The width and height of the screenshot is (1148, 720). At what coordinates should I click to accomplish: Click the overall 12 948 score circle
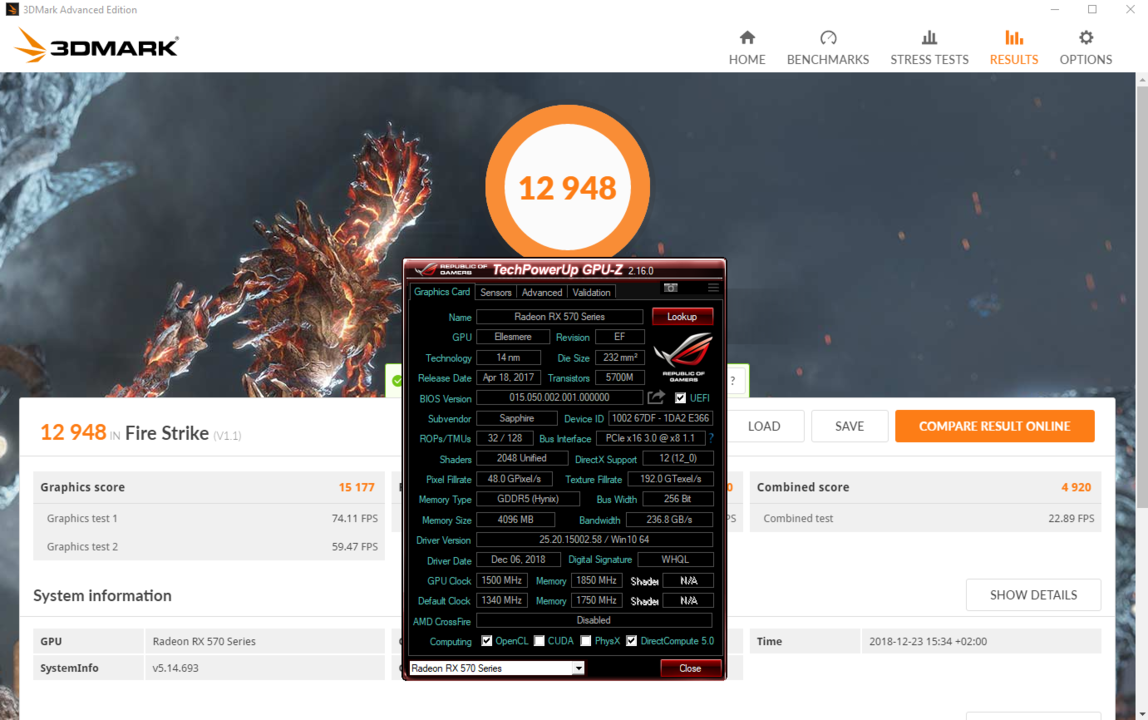click(x=567, y=188)
